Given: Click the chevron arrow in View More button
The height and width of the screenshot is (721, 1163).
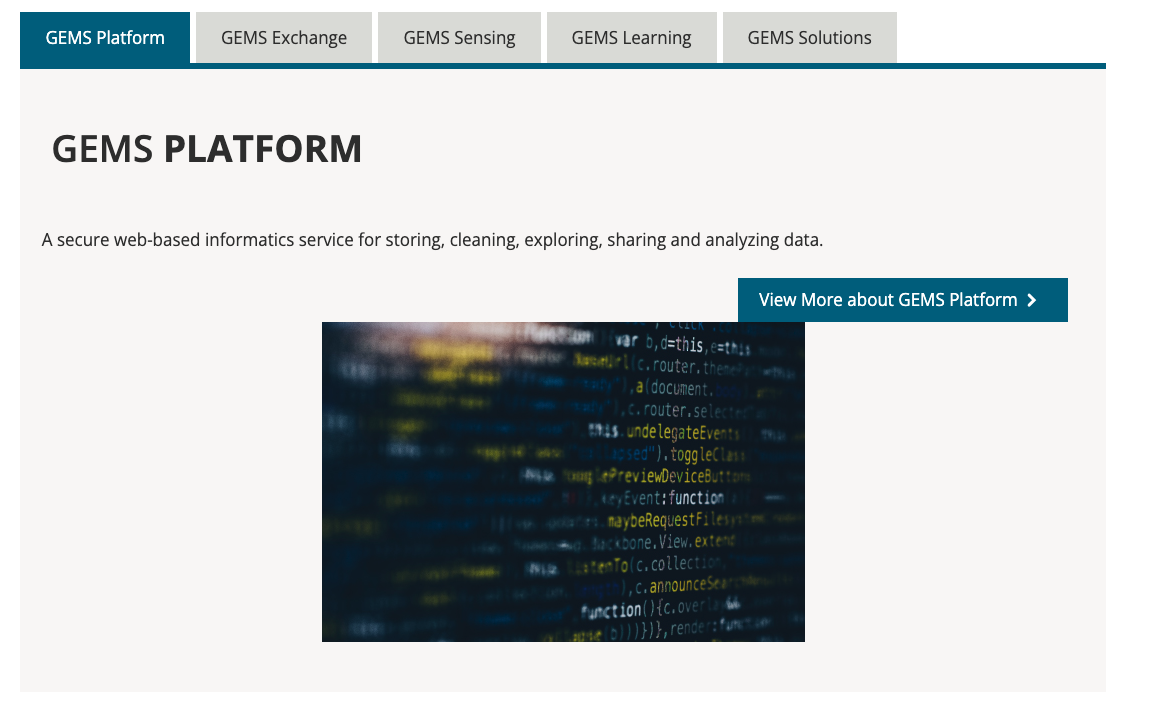Looking at the screenshot, I should [x=1032, y=300].
